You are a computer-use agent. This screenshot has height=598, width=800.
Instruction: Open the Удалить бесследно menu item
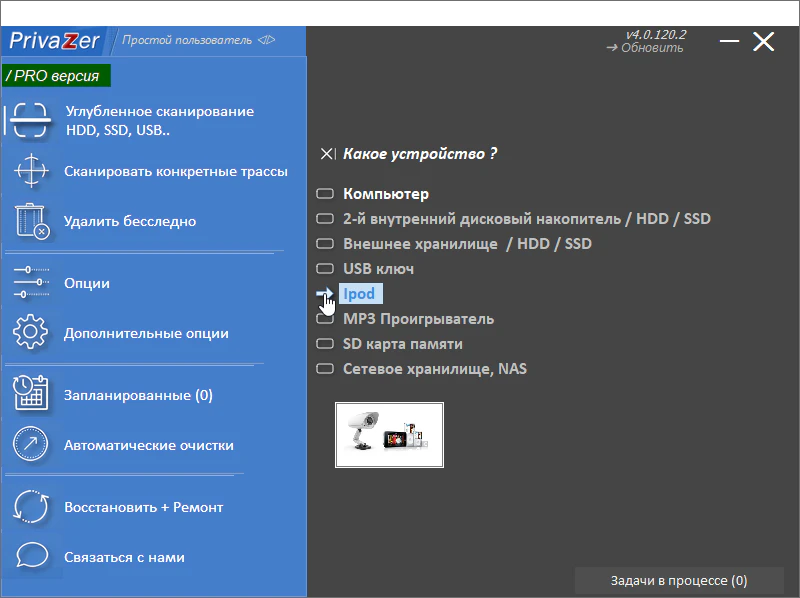pos(130,221)
